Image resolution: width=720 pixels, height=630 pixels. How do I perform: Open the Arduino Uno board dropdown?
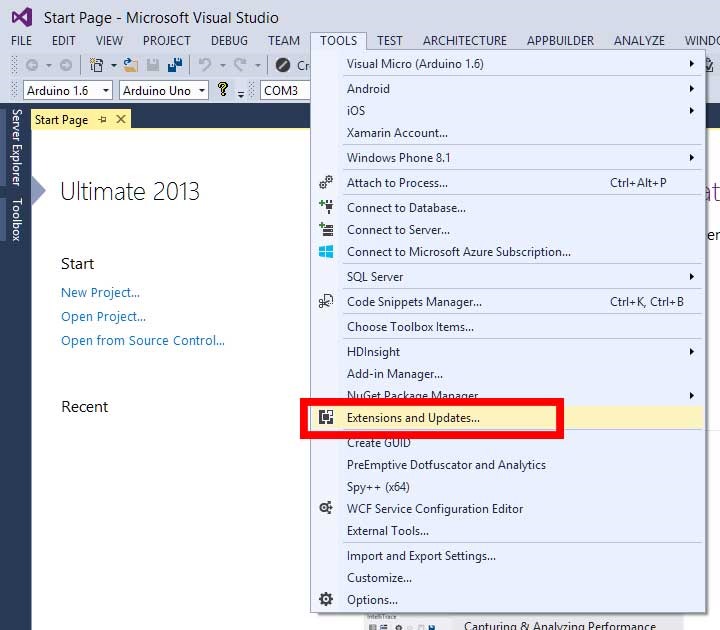pos(202,90)
